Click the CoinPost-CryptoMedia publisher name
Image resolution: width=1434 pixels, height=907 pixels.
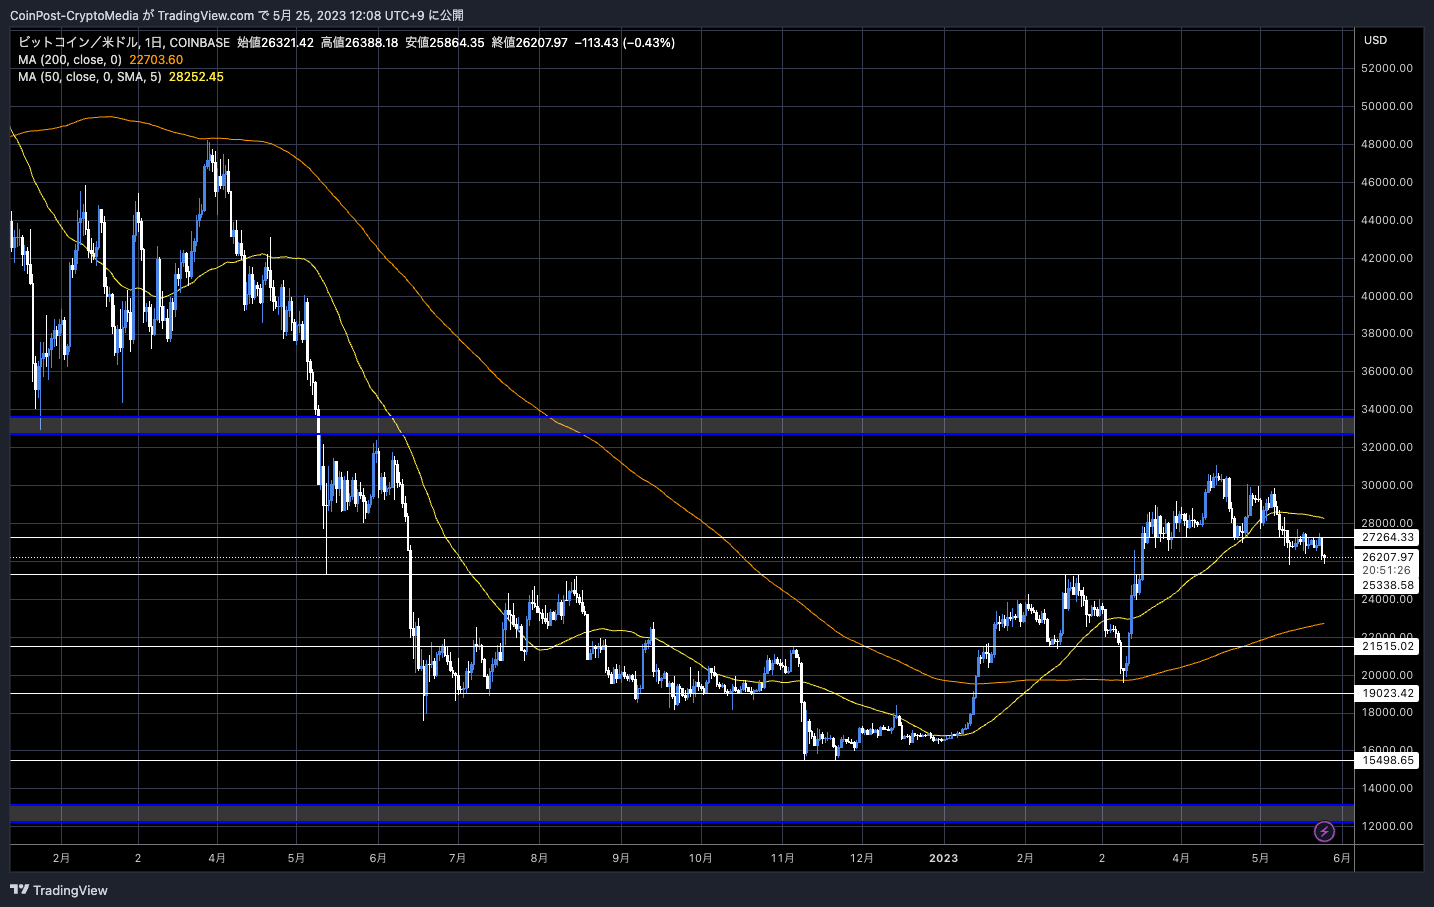pyautogui.click(x=74, y=15)
